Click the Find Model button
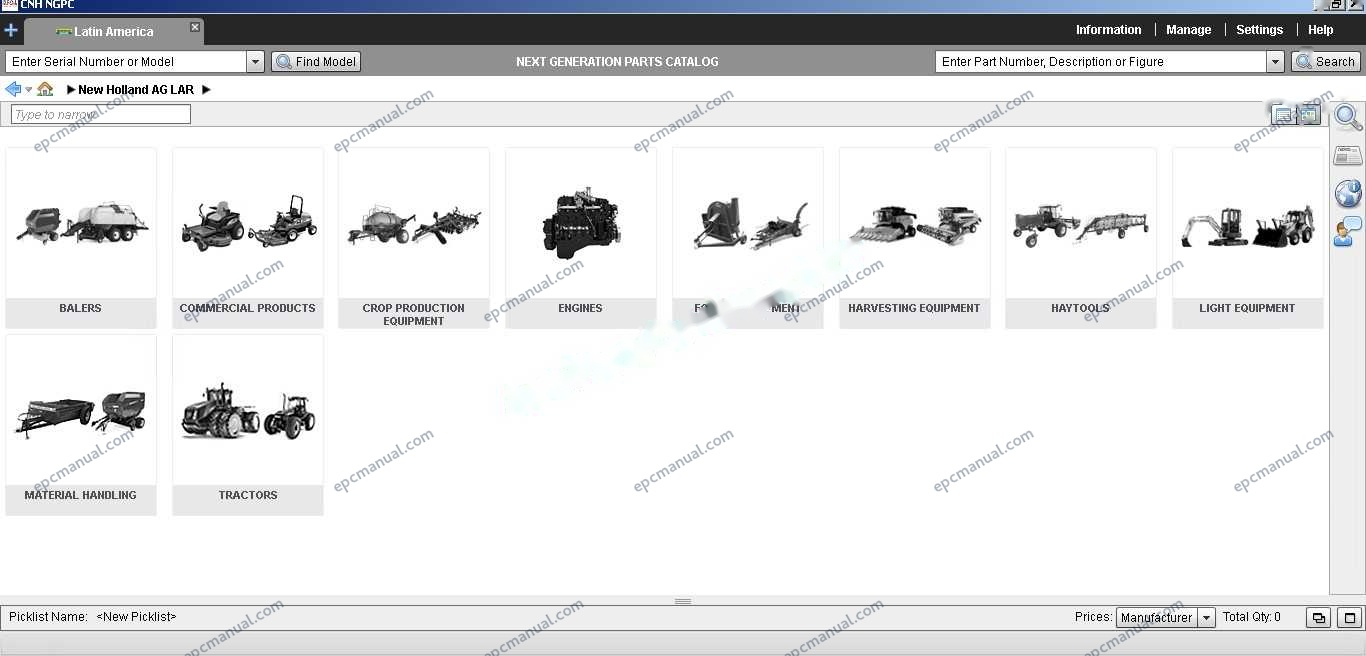1366x656 pixels. 316,62
